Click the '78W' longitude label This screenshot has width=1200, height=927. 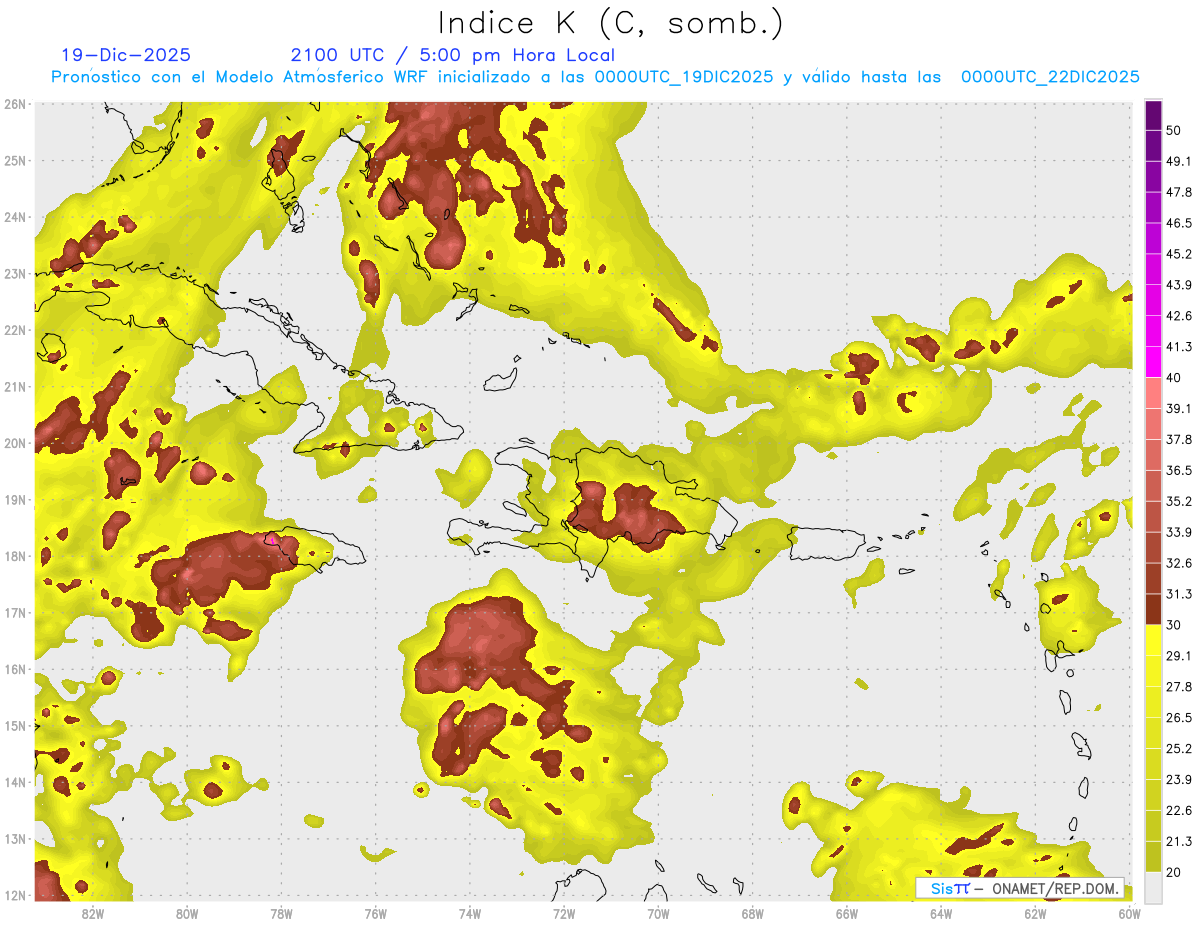tap(282, 913)
